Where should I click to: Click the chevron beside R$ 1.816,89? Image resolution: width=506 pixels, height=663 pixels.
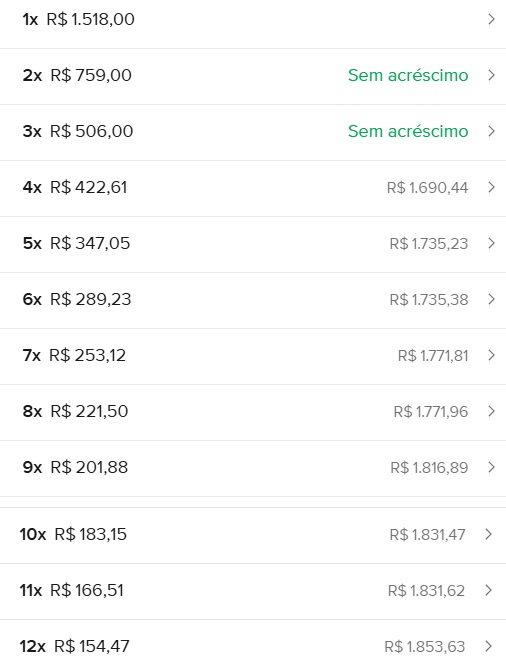(x=491, y=467)
